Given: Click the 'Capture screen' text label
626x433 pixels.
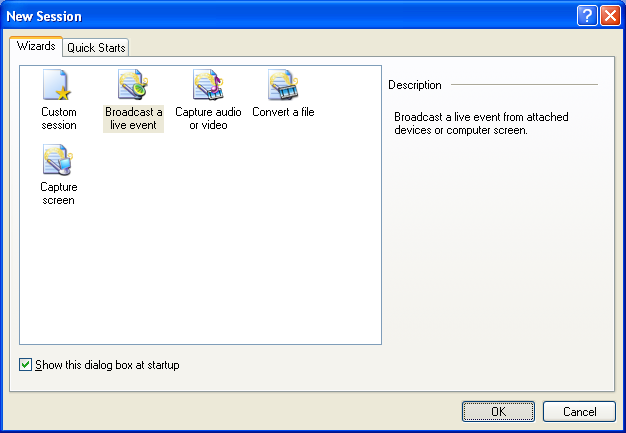Looking at the screenshot, I should (59, 194).
